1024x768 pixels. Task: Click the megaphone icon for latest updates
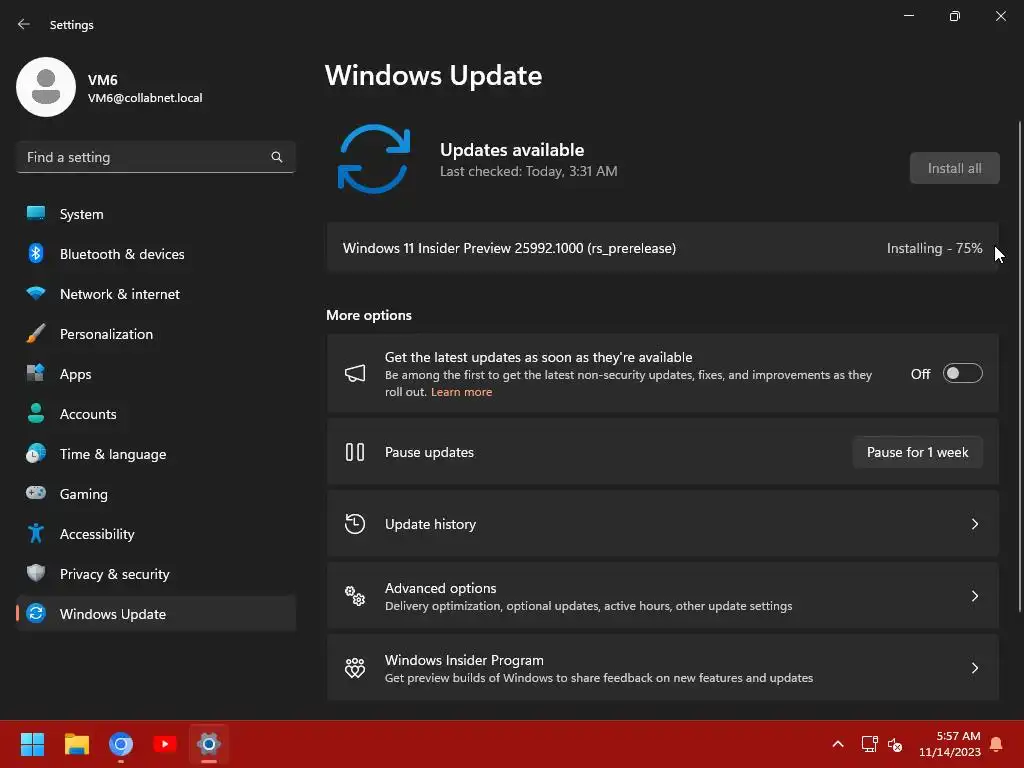[355, 374]
